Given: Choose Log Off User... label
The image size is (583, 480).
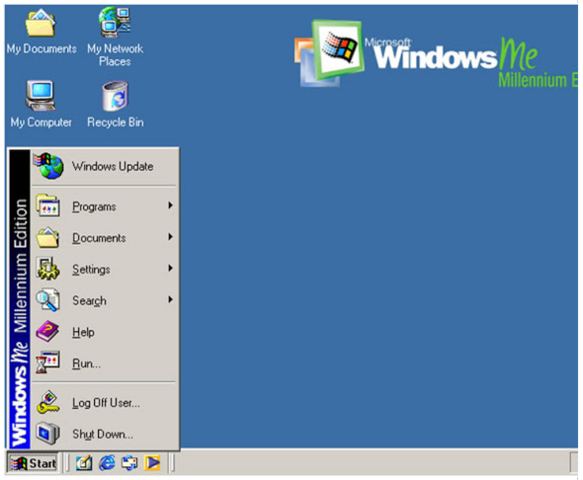Looking at the screenshot, I should pyautogui.click(x=106, y=403).
